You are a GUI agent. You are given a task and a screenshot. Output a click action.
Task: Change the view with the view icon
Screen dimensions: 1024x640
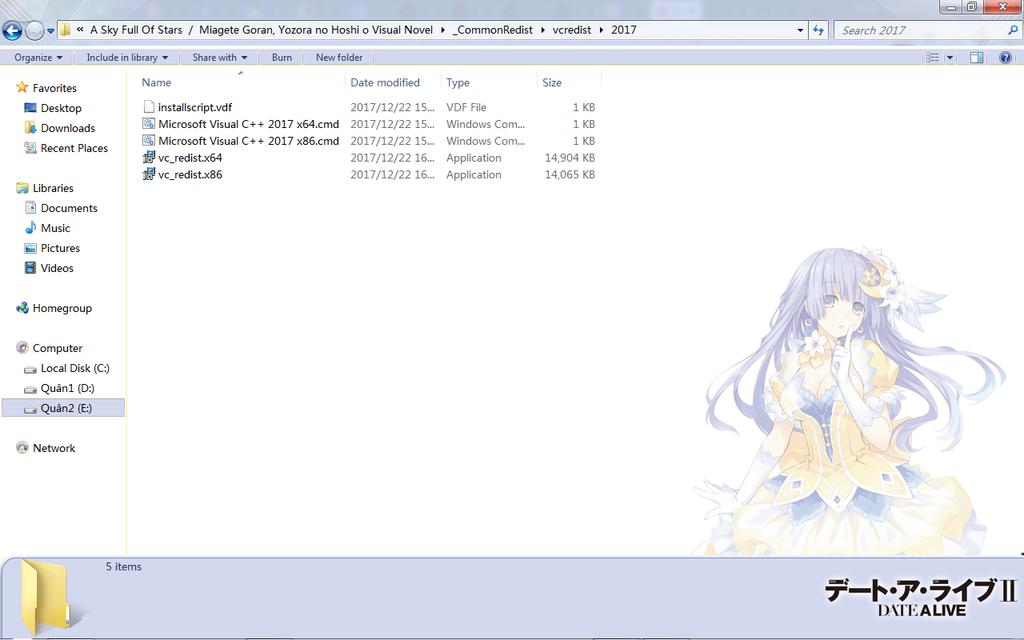coord(933,57)
